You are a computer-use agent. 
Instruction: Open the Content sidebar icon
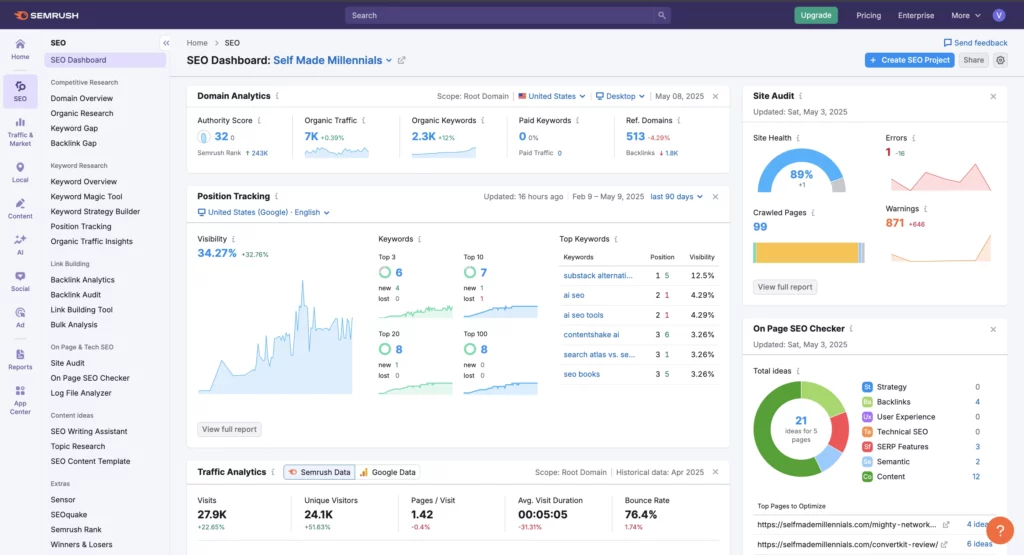click(x=20, y=209)
